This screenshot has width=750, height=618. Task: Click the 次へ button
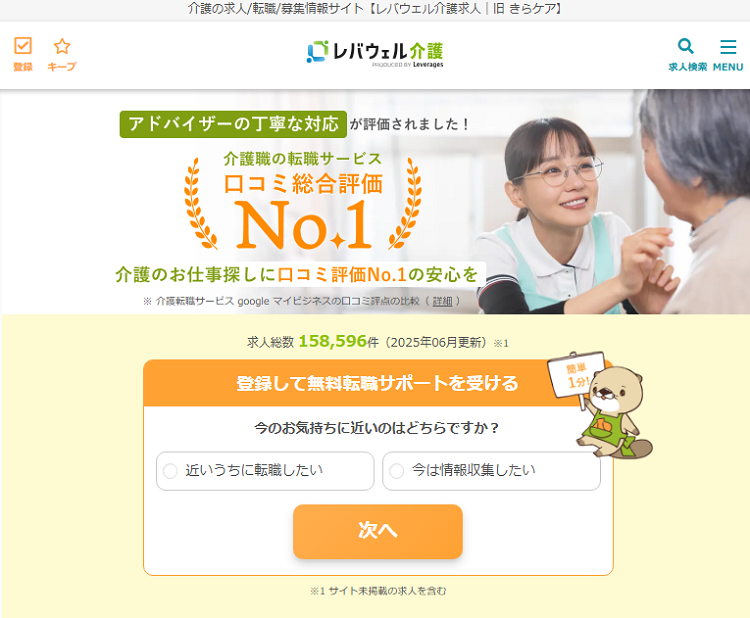pyautogui.click(x=378, y=531)
